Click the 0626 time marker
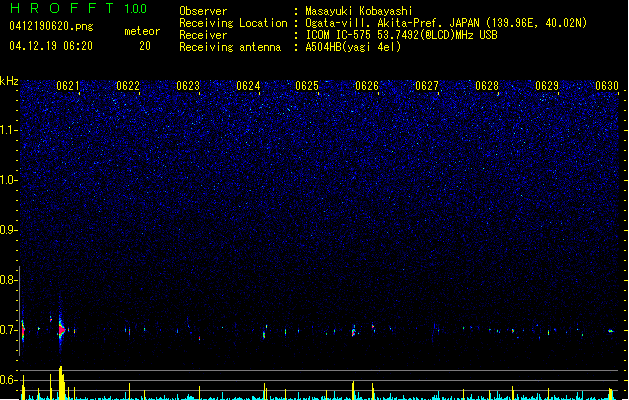 367,86
